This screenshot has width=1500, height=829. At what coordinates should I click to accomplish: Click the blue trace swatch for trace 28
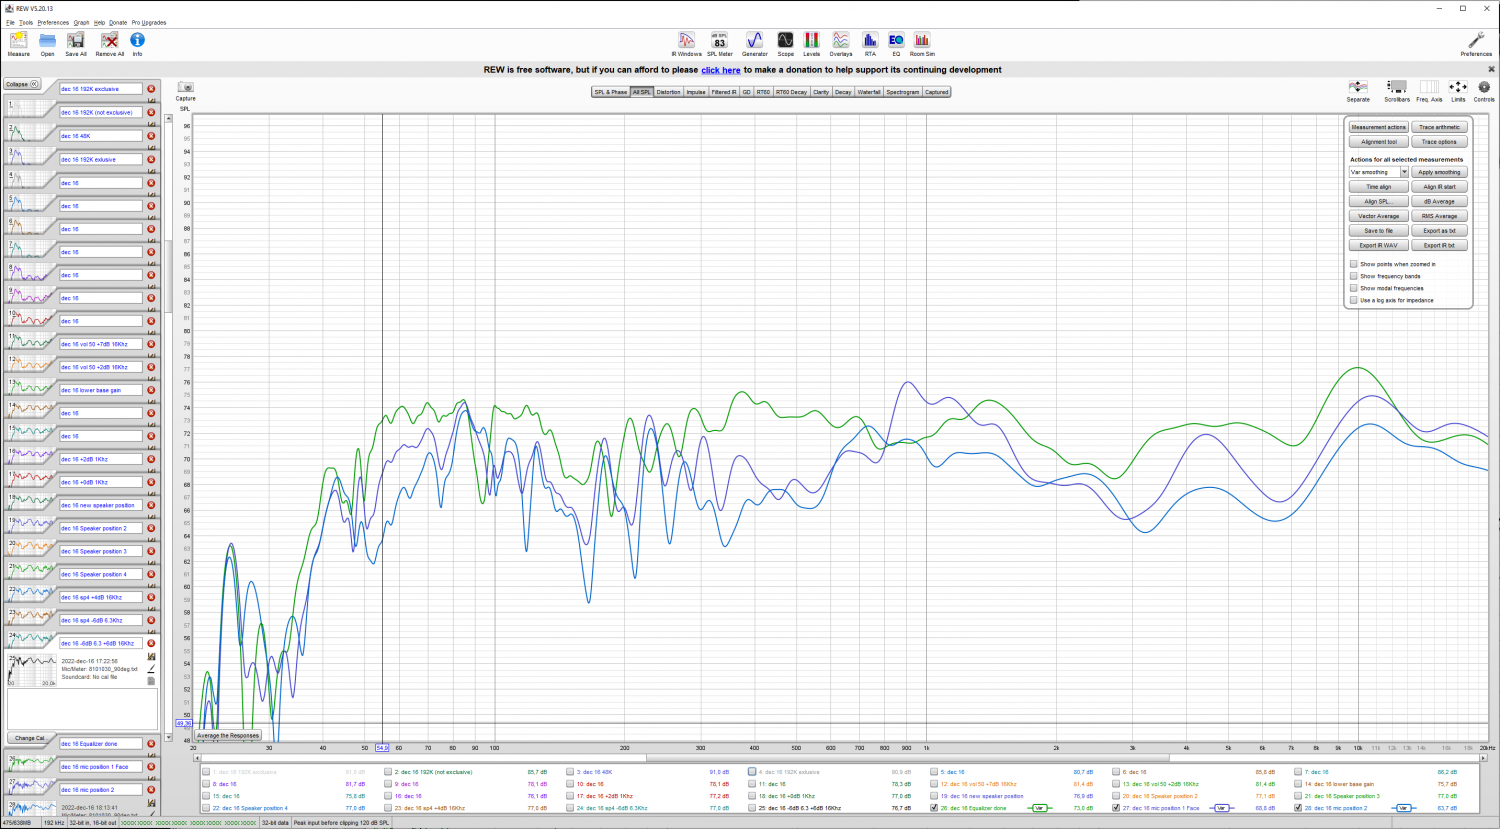1403,808
